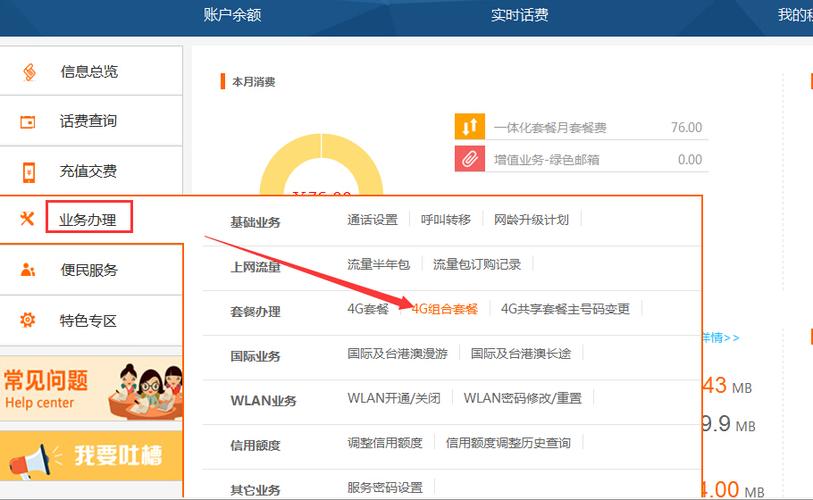
Task: Open 话费查询 in the sidebar
Action: pyautogui.click(x=88, y=121)
